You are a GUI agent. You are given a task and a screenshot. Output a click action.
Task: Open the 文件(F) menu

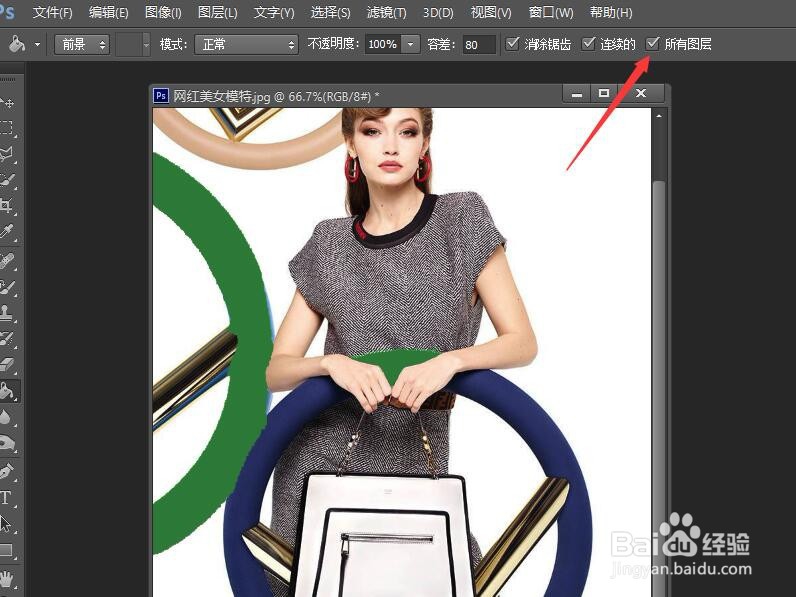[x=52, y=12]
